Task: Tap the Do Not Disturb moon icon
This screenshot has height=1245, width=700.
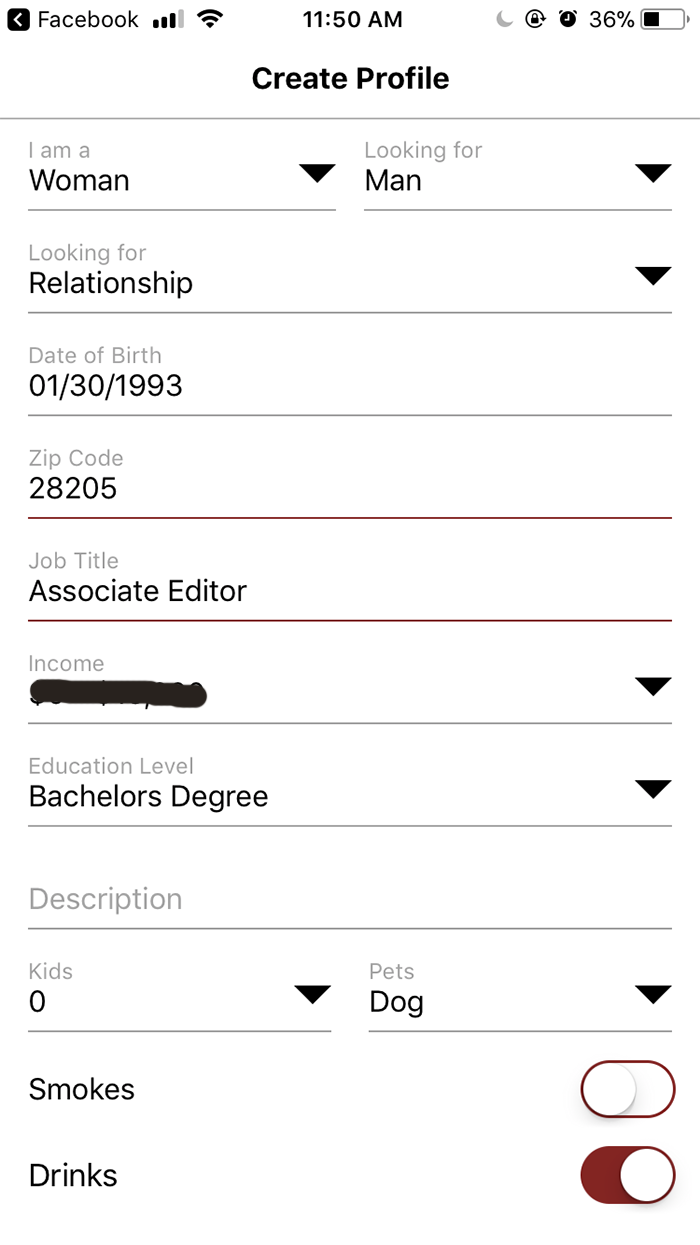Action: (505, 20)
